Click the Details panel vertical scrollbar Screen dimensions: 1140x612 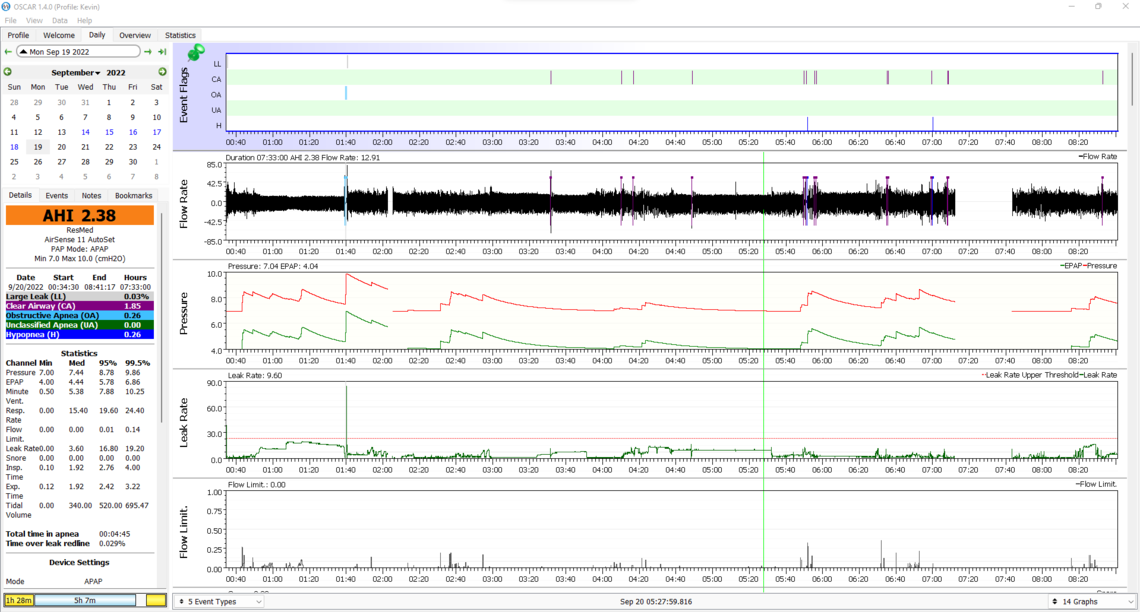[162, 320]
